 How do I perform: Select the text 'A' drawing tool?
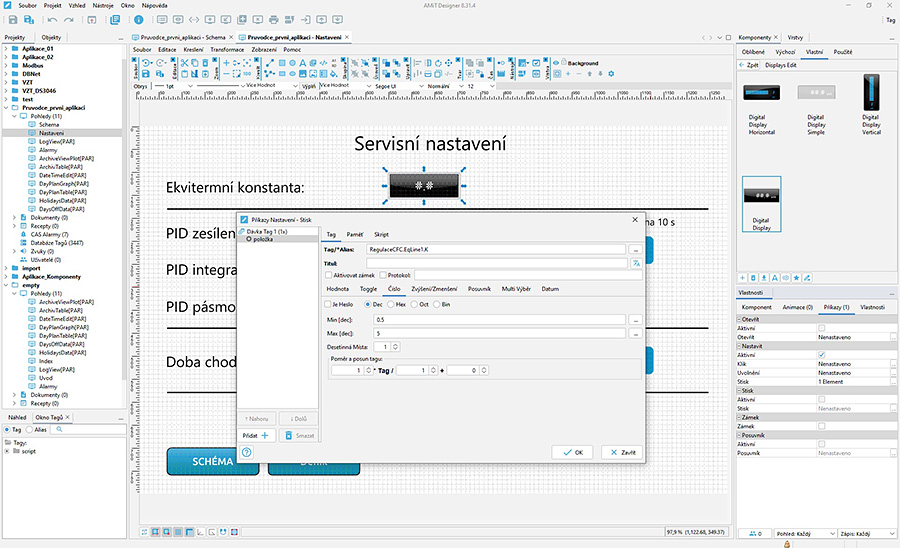click(302, 63)
